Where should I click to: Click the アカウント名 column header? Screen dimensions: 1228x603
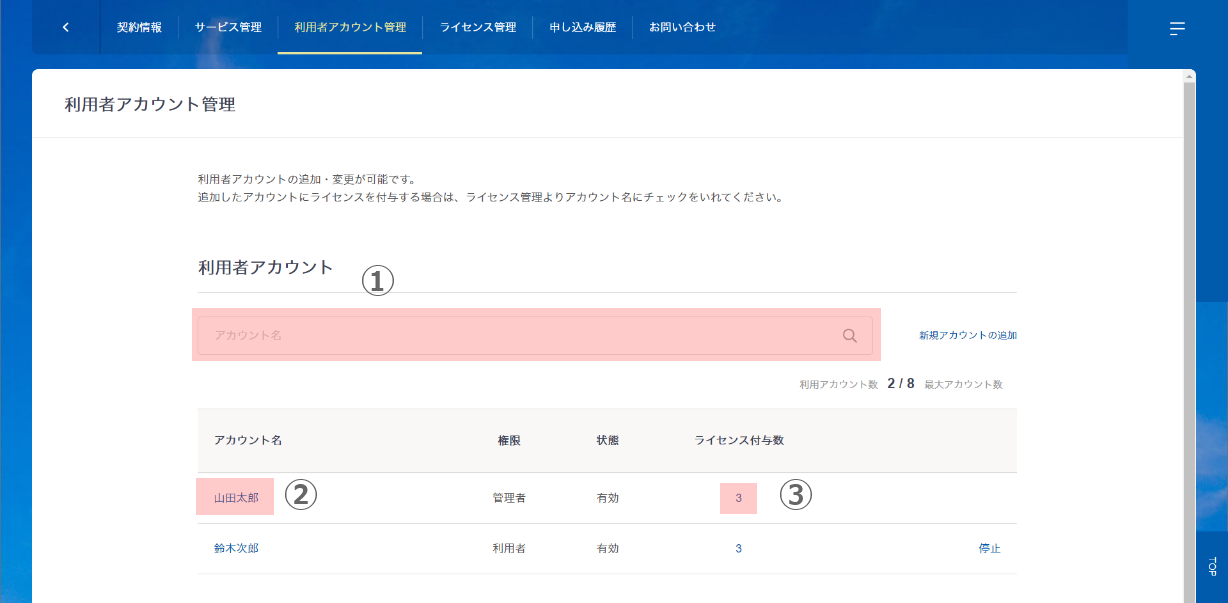click(248, 441)
